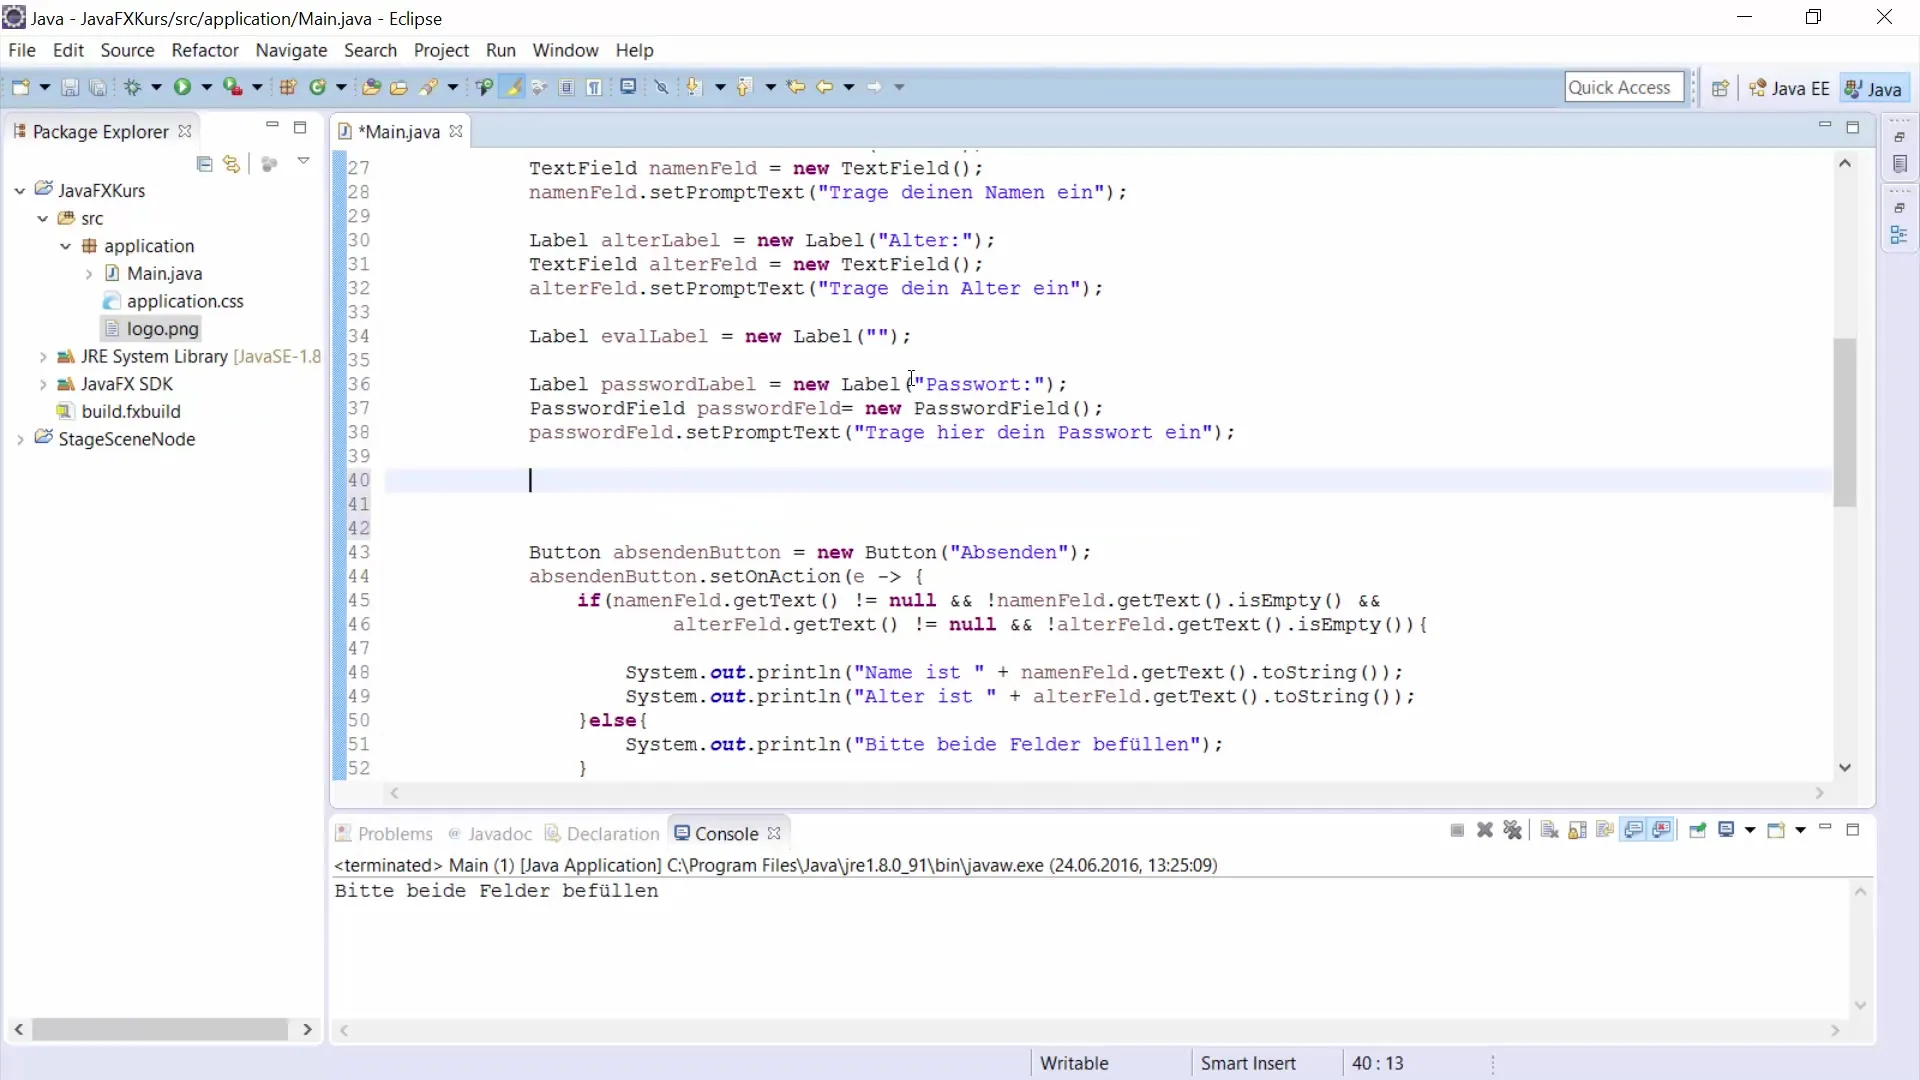
Task: Click the Open Type folder icon
Action: coord(371,87)
